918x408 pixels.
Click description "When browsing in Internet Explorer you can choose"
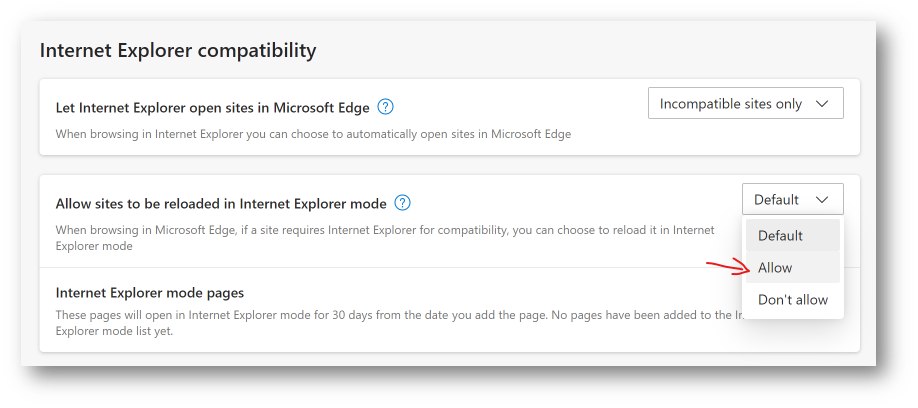(313, 134)
